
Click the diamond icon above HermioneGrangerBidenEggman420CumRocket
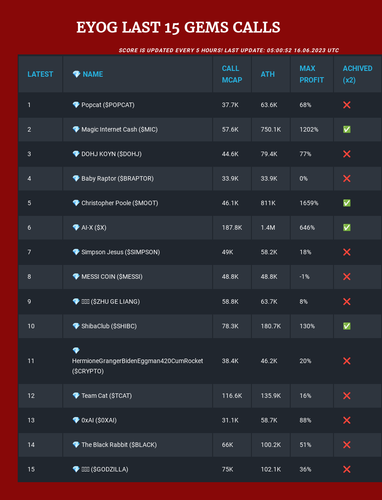[76, 350]
